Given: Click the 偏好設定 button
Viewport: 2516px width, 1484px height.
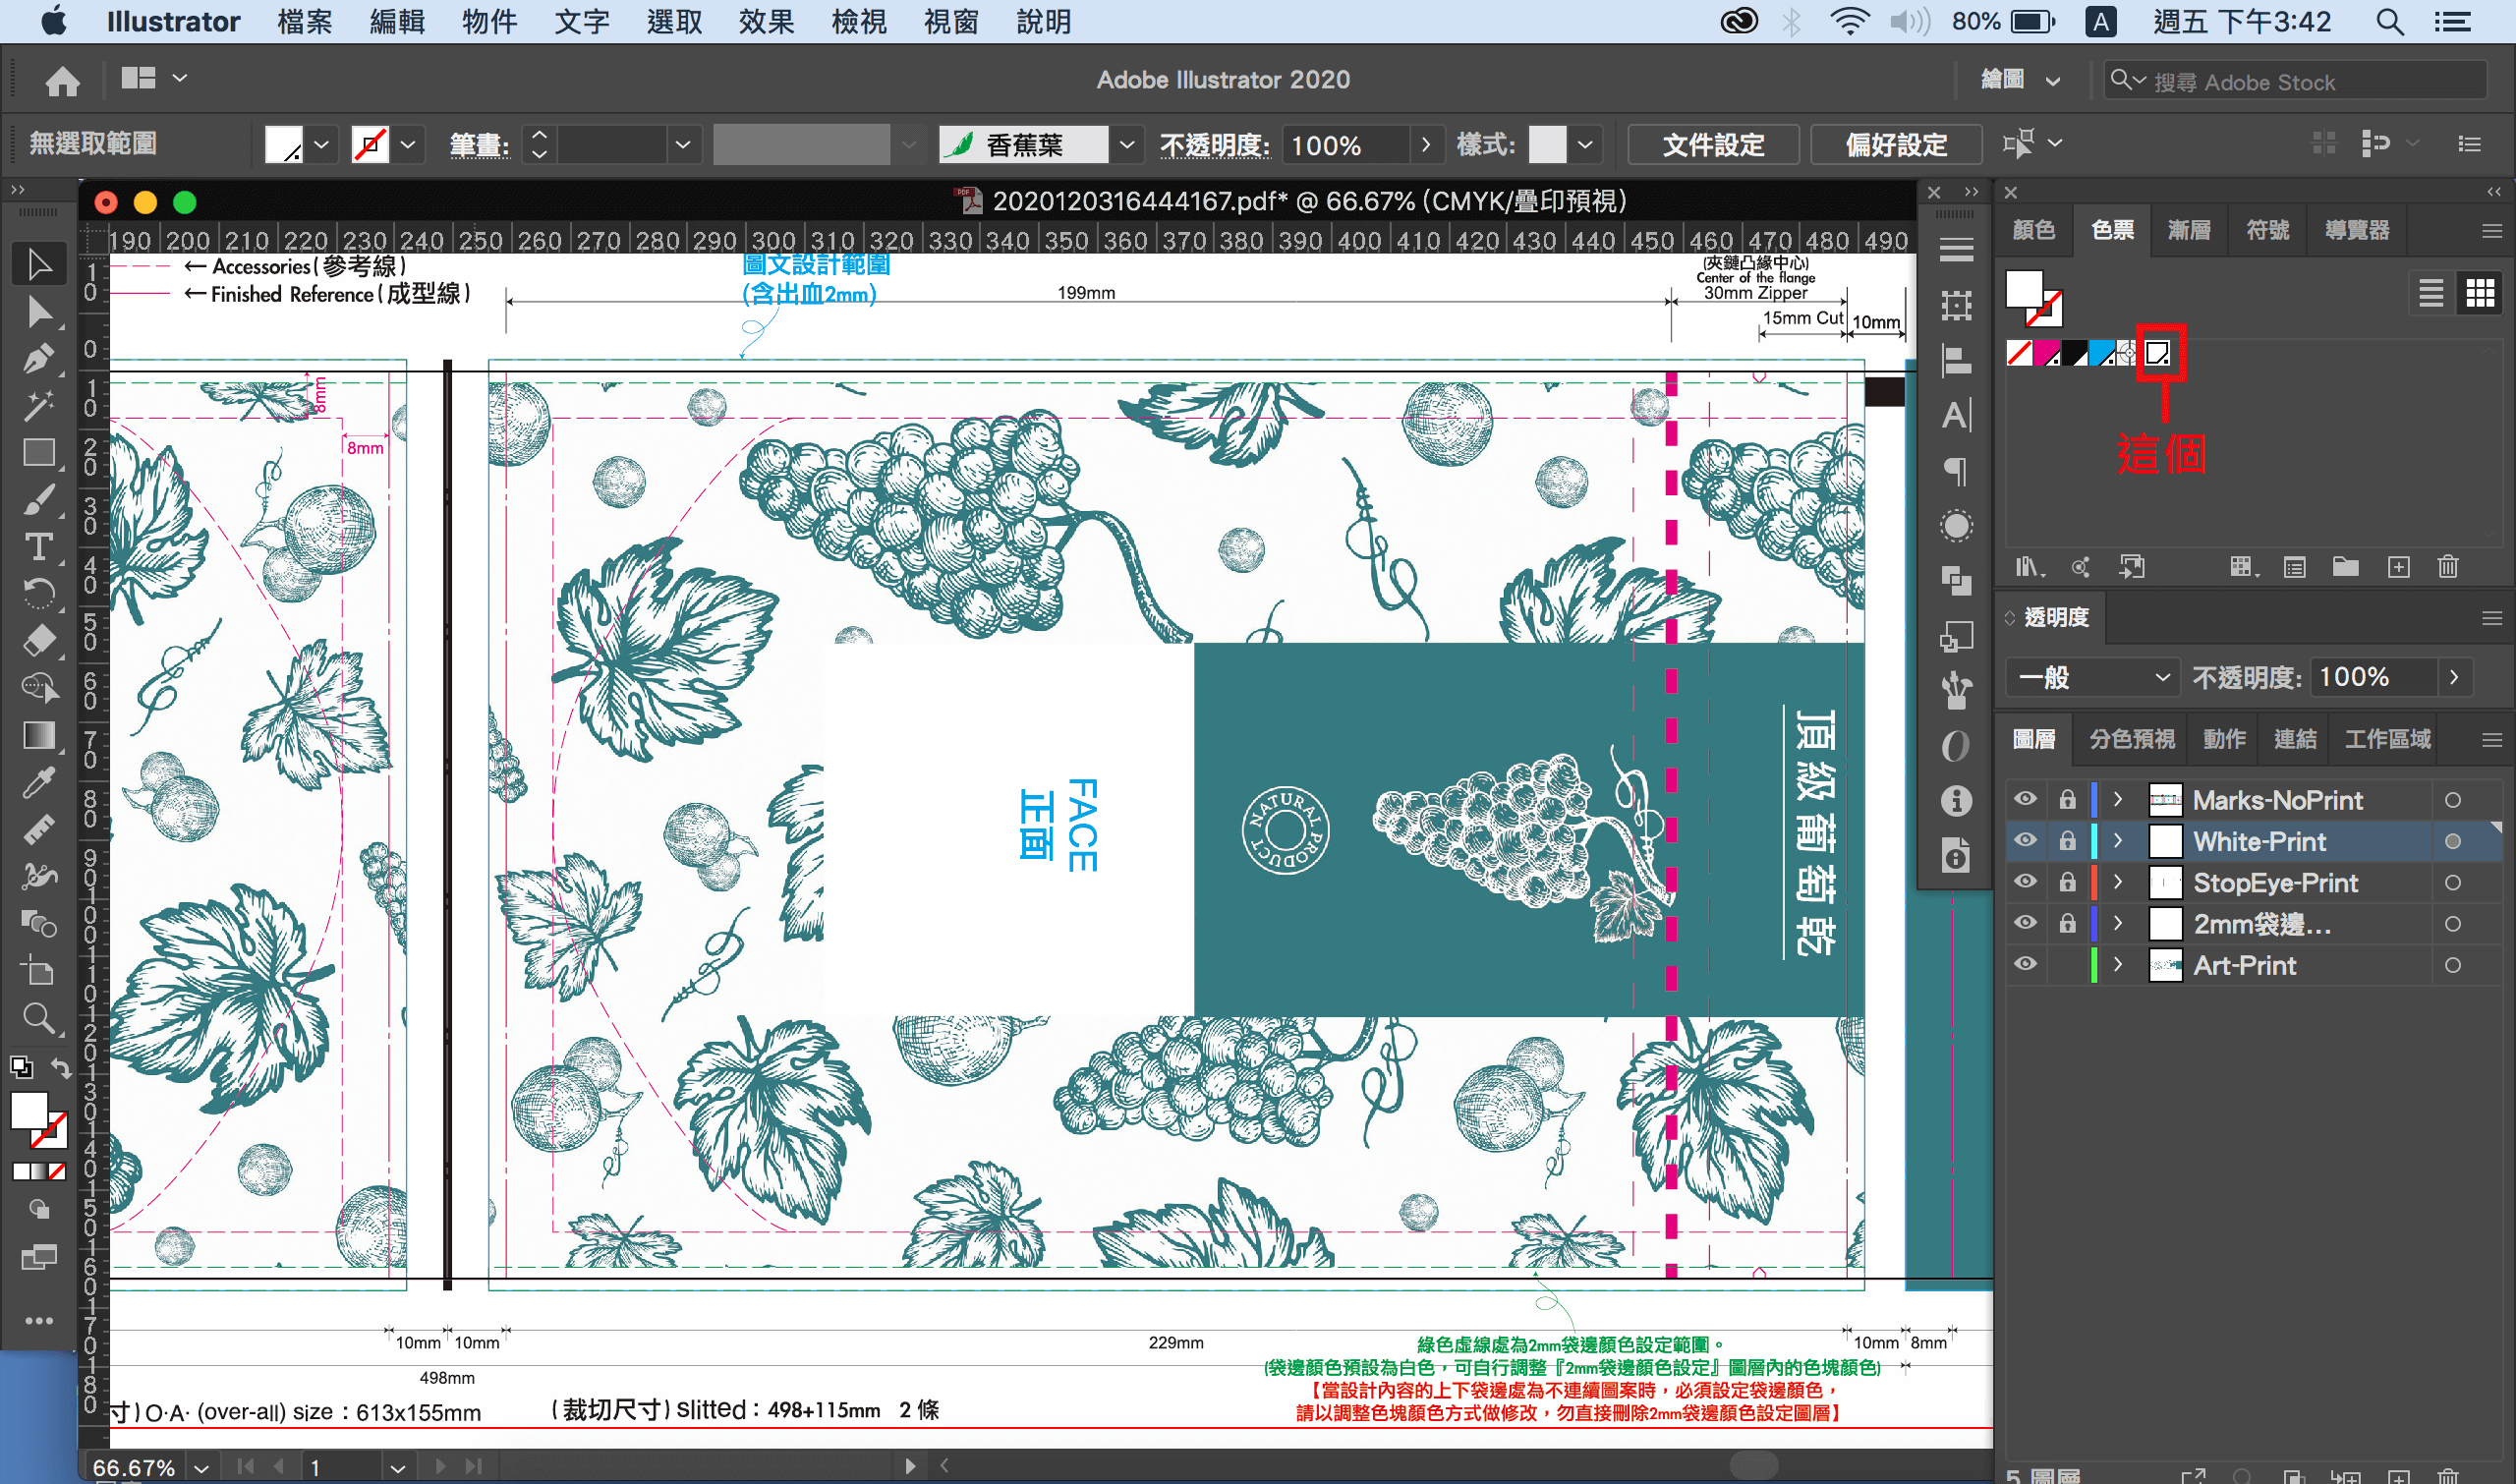Looking at the screenshot, I should tap(1895, 145).
